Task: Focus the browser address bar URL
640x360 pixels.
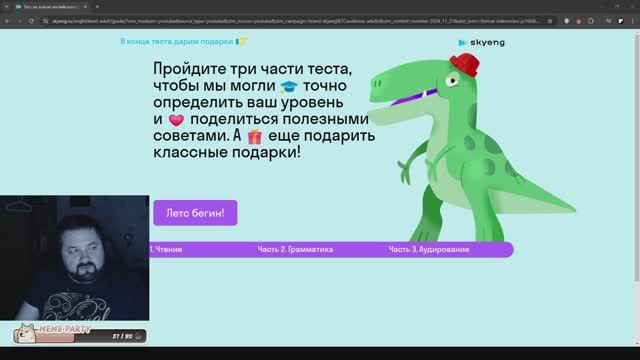Action: [296, 21]
